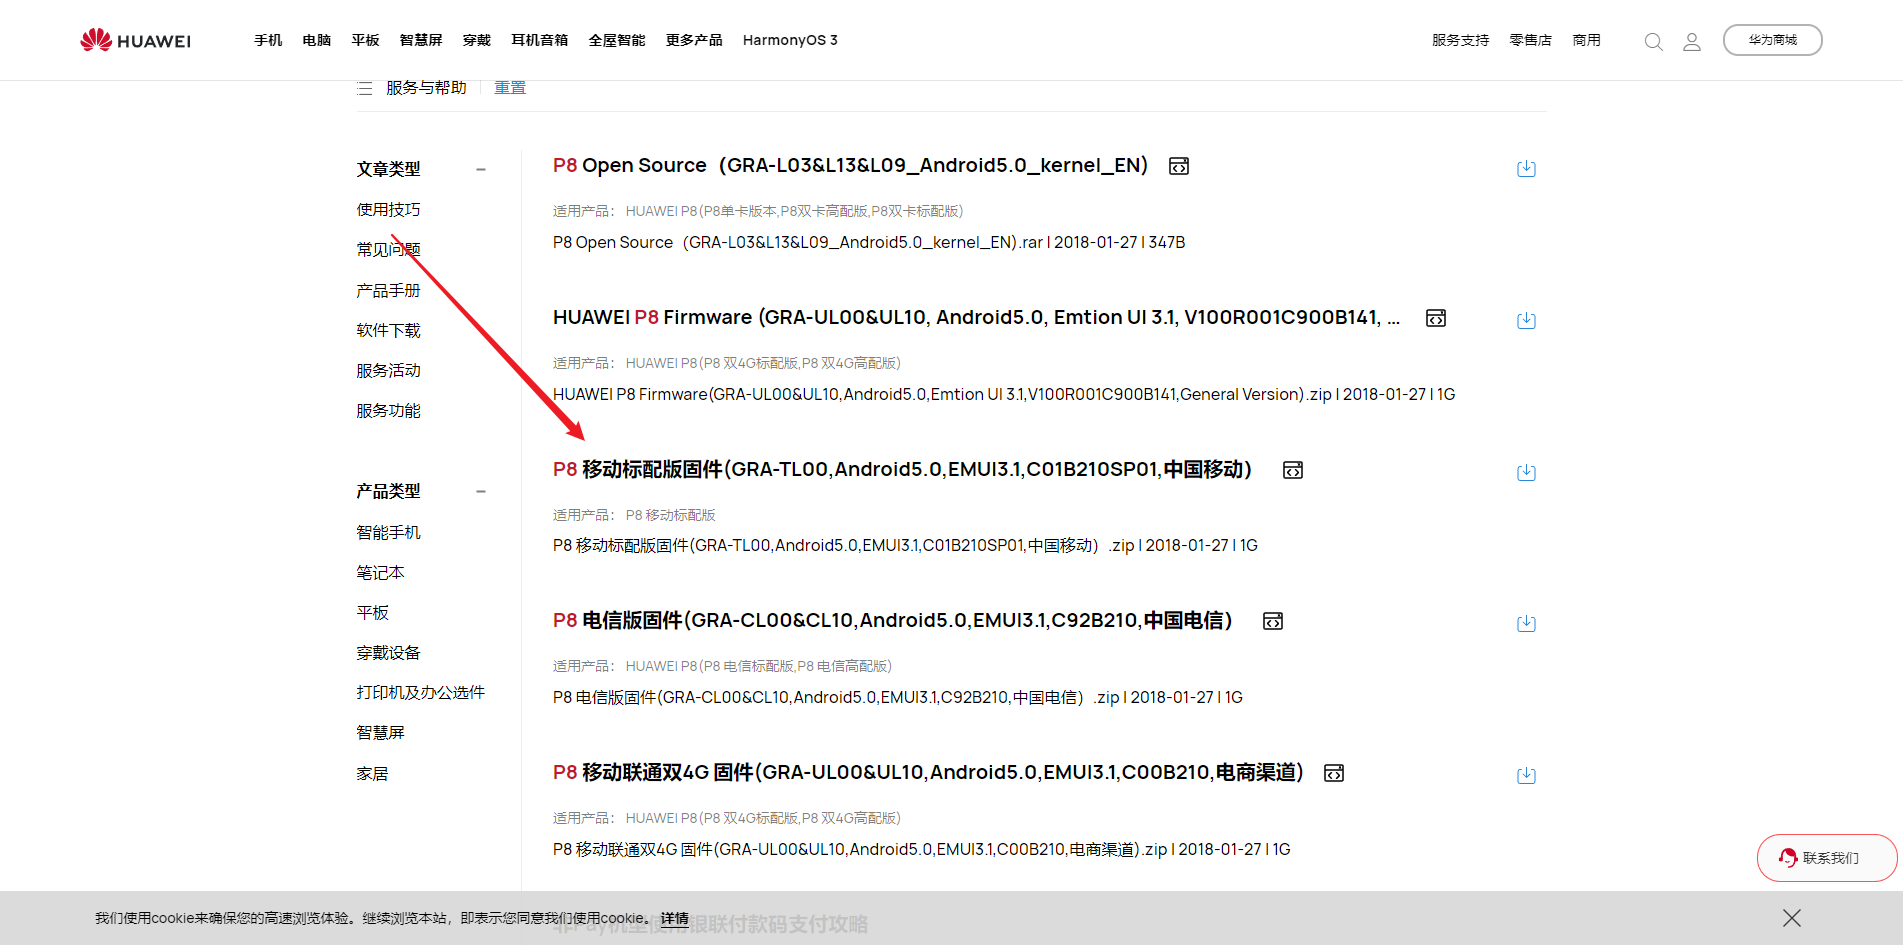The image size is (1903, 945).
Task: Open the user account icon
Action: (x=1692, y=41)
